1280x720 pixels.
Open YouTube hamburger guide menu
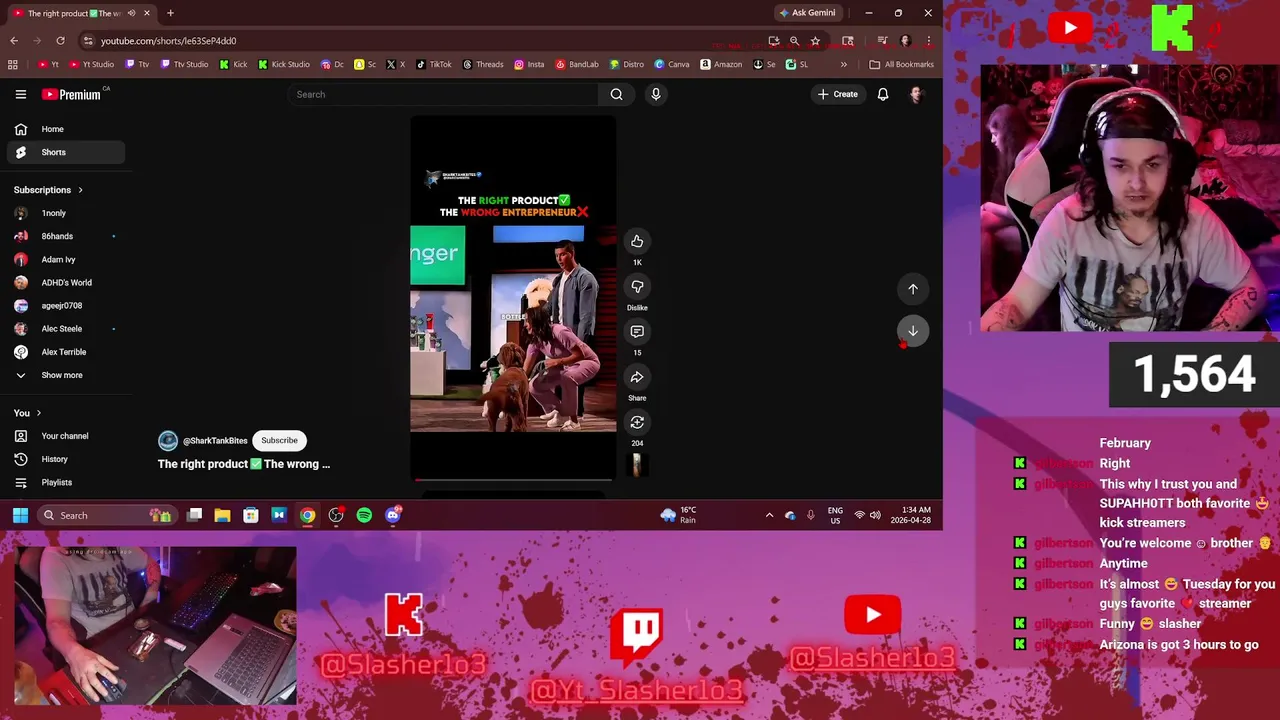20,94
